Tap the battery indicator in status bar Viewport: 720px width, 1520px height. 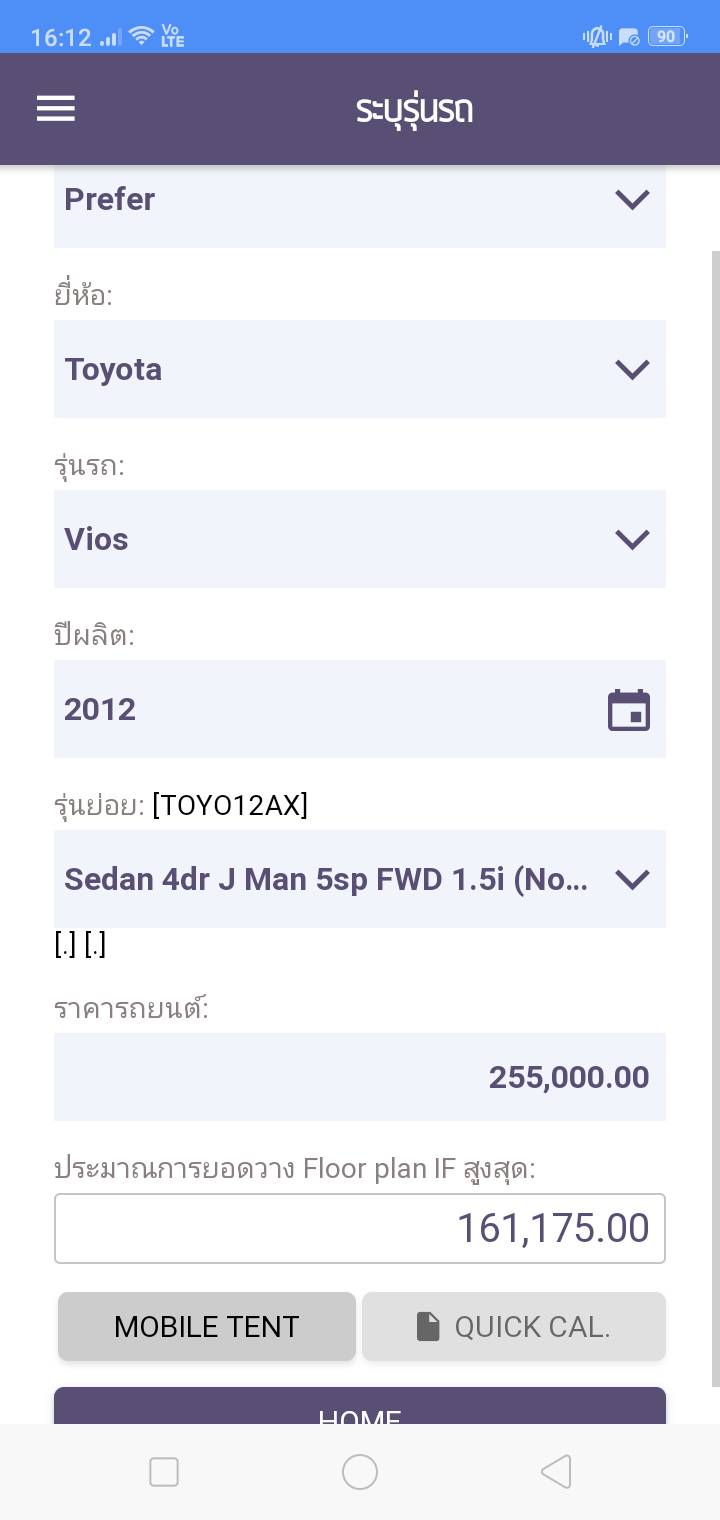pyautogui.click(x=666, y=37)
